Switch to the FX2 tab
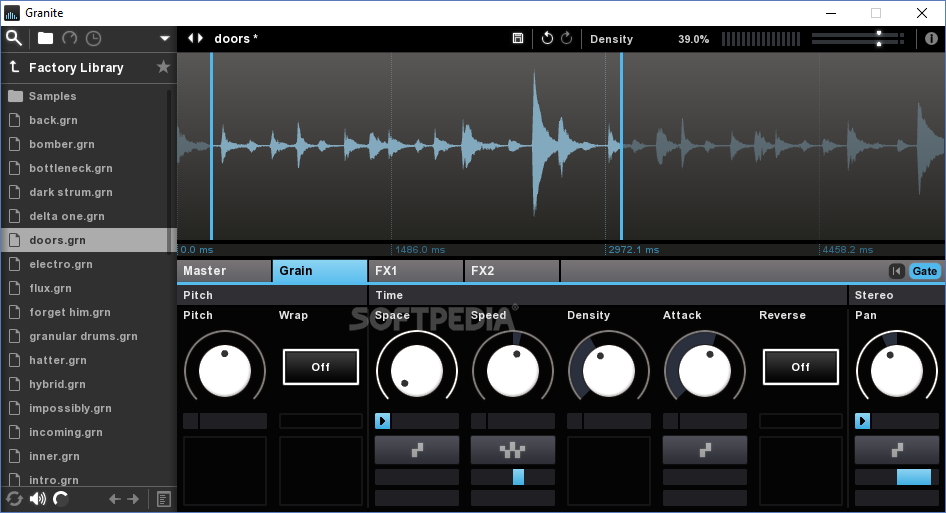946x513 pixels. coord(512,271)
